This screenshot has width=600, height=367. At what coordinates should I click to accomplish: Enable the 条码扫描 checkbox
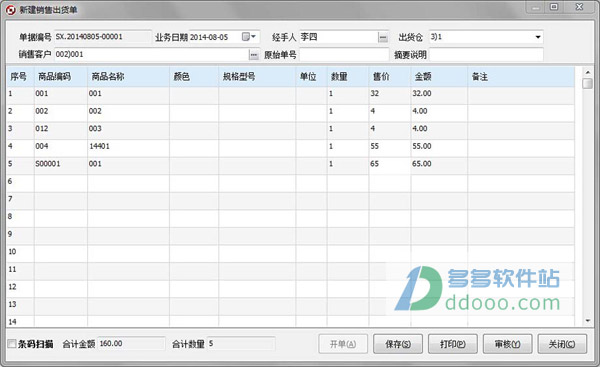12,344
